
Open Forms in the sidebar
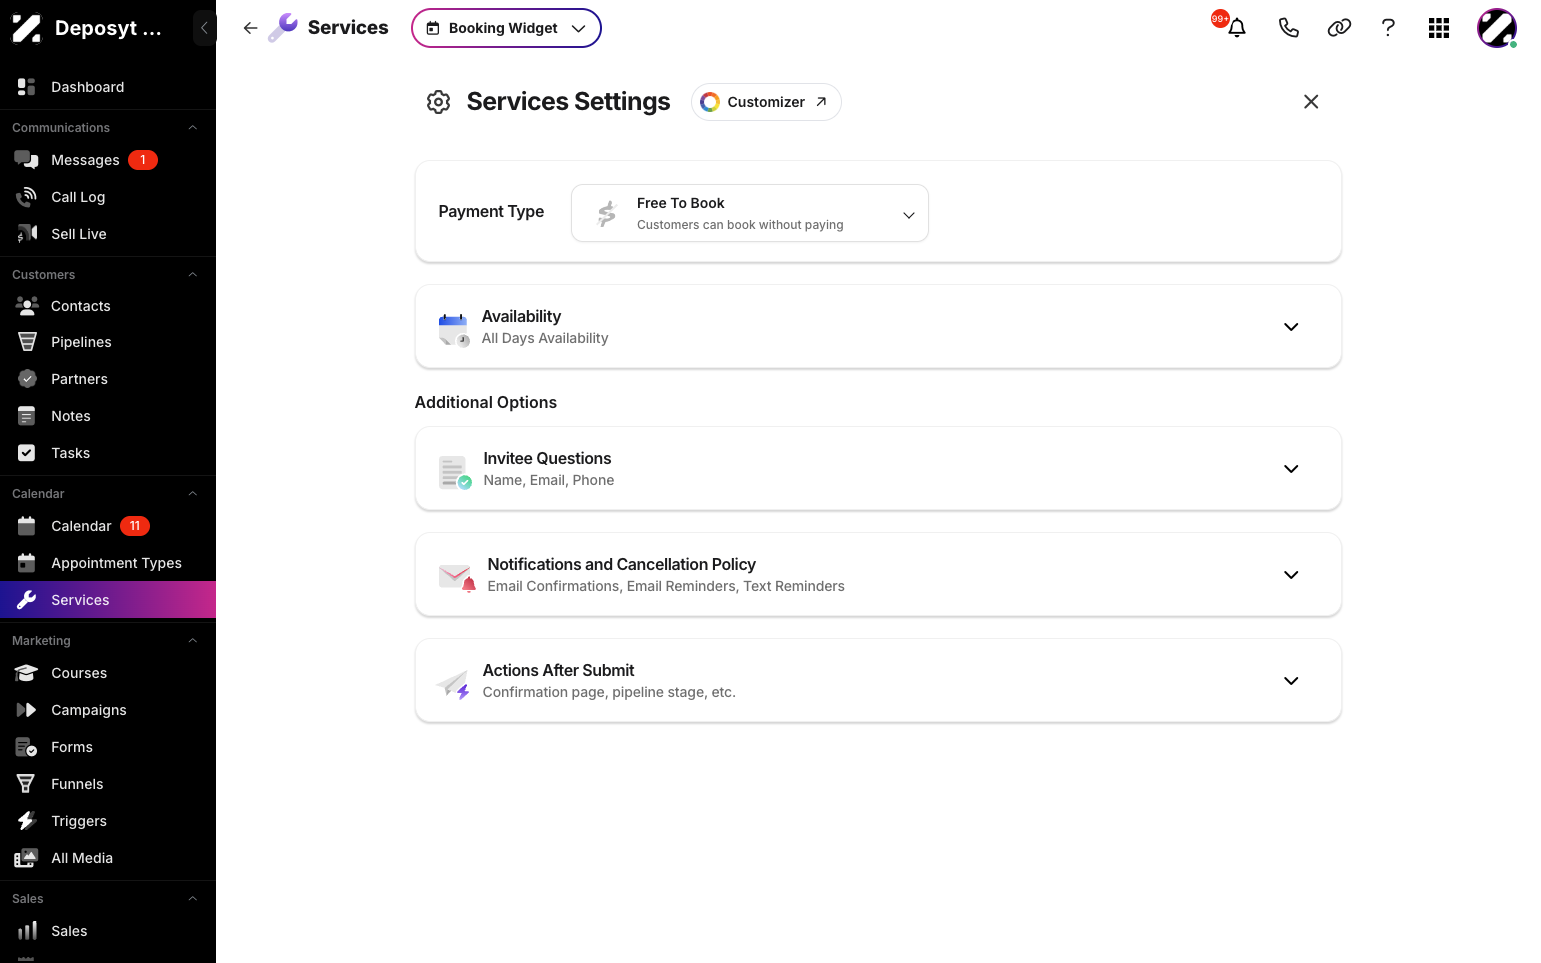(x=108, y=747)
